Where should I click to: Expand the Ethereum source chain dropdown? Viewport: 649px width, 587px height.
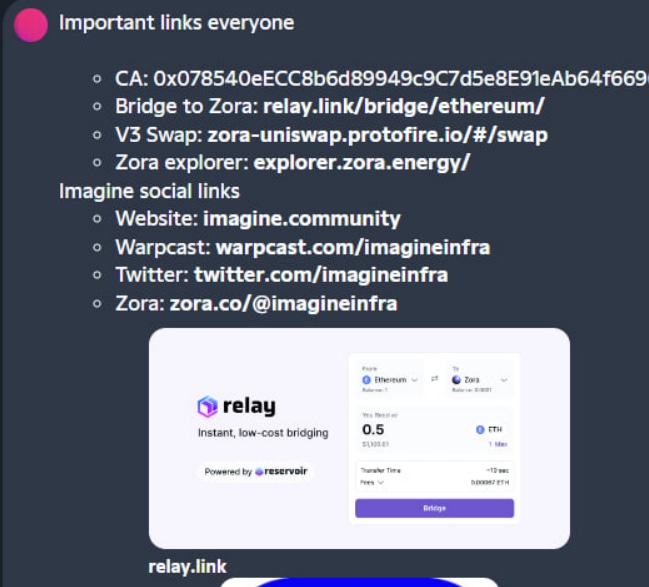point(390,380)
